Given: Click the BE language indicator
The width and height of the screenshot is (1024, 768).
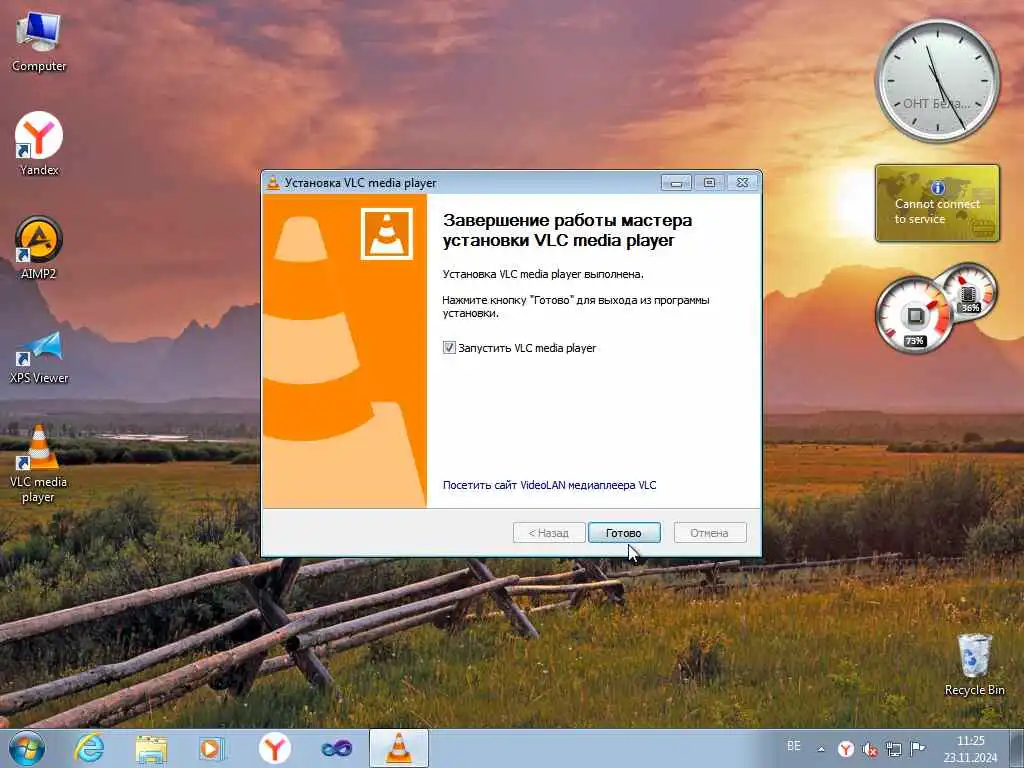Looking at the screenshot, I should coord(793,746).
